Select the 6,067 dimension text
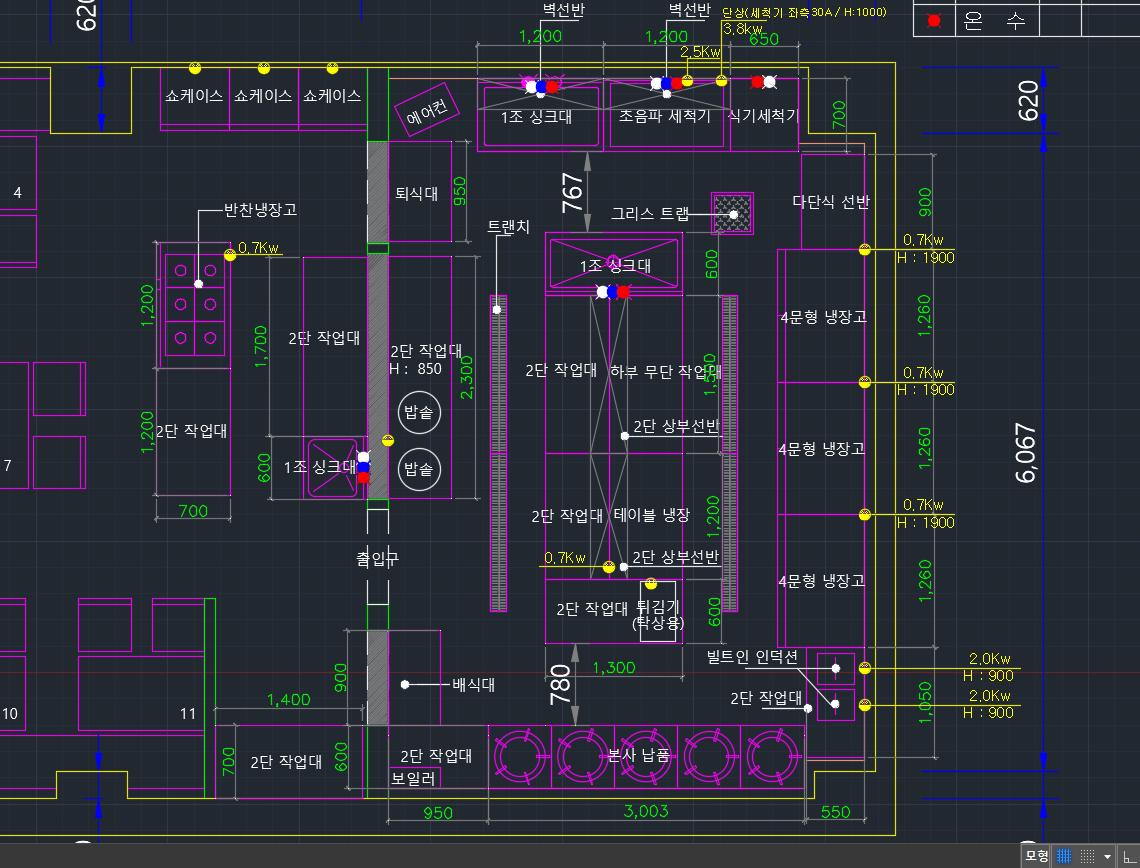This screenshot has height=868, width=1140. (x=1027, y=453)
